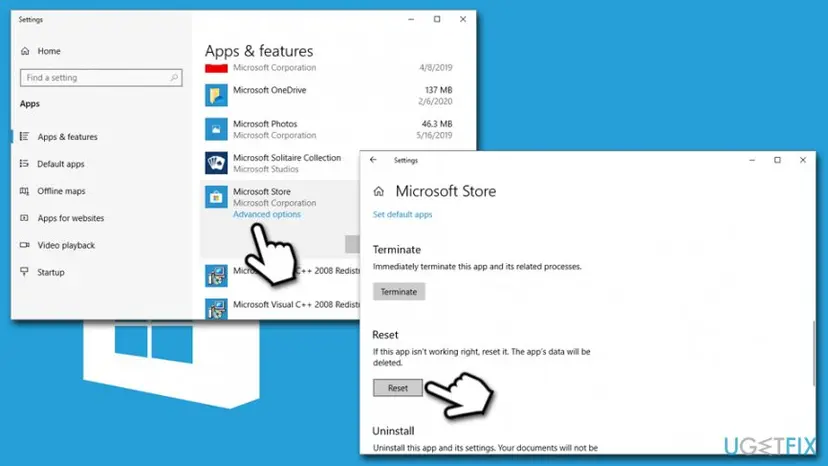Click the back arrow in the Microsoft Store settings window
Image resolution: width=828 pixels, height=466 pixels.
[373, 160]
